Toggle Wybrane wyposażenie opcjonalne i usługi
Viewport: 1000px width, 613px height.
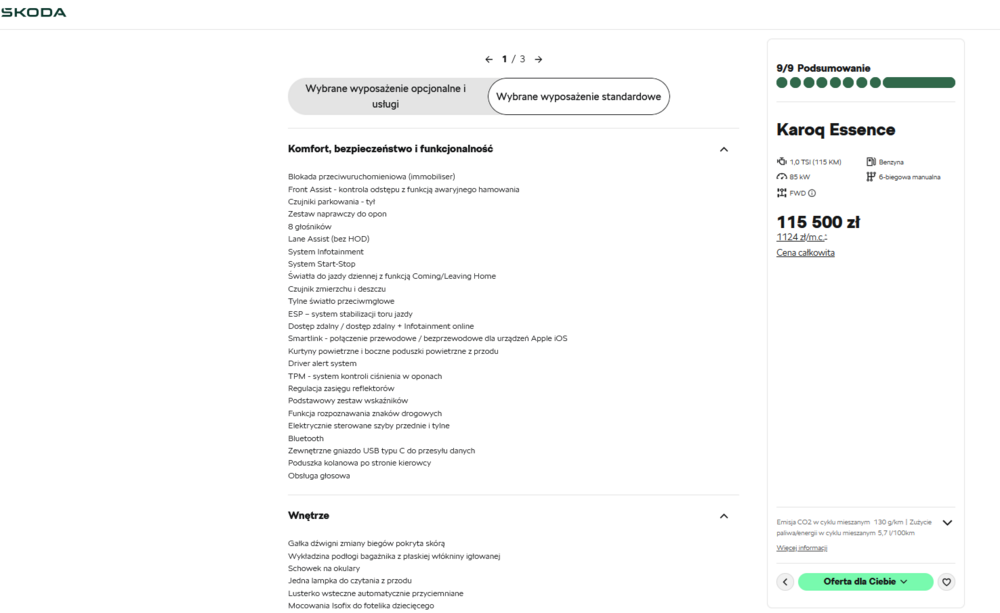[x=389, y=96]
